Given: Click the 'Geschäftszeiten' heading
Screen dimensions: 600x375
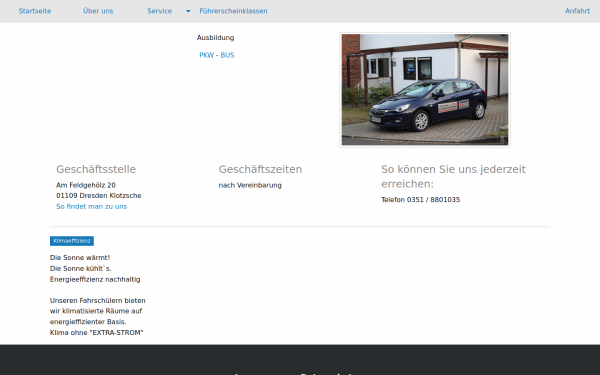Looking at the screenshot, I should coord(260,169).
